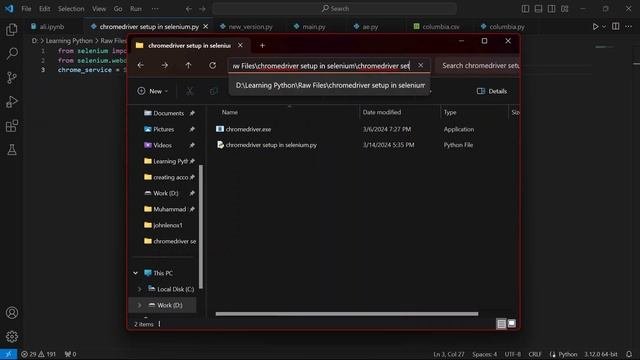Click the remote window indicator in status bar
This screenshot has width=640, height=360.
coord(8,354)
